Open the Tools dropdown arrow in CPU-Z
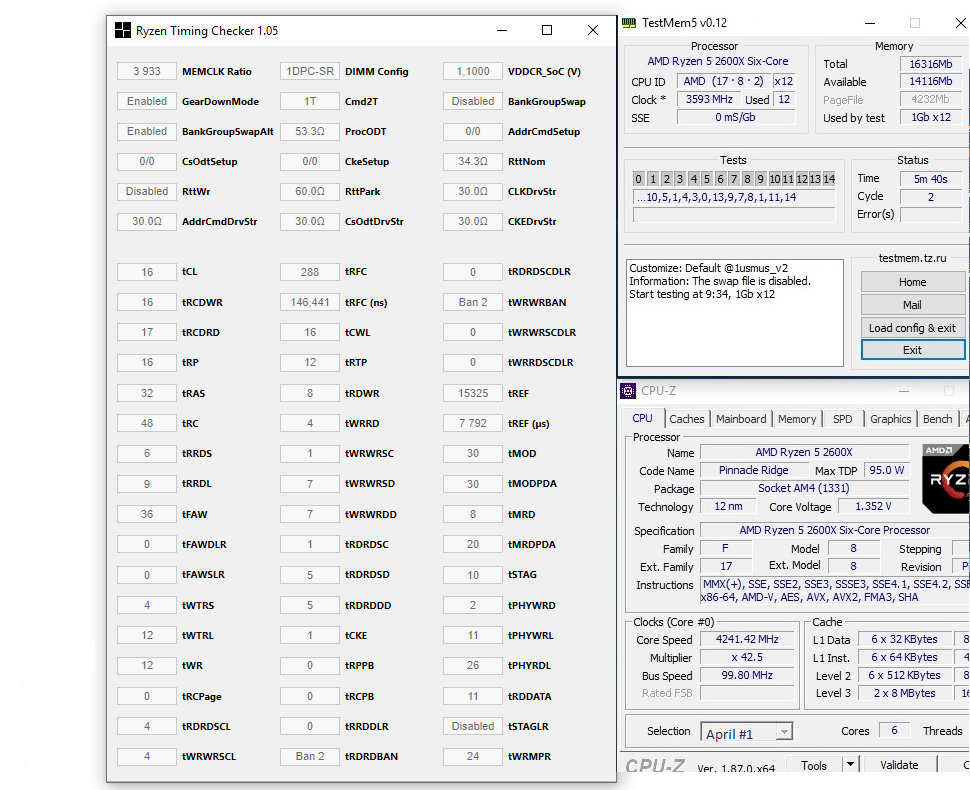 coord(851,765)
